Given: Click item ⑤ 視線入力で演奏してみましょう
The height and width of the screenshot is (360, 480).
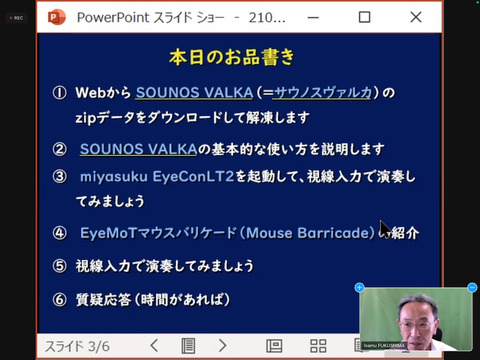Looking at the screenshot, I should tap(153, 266).
